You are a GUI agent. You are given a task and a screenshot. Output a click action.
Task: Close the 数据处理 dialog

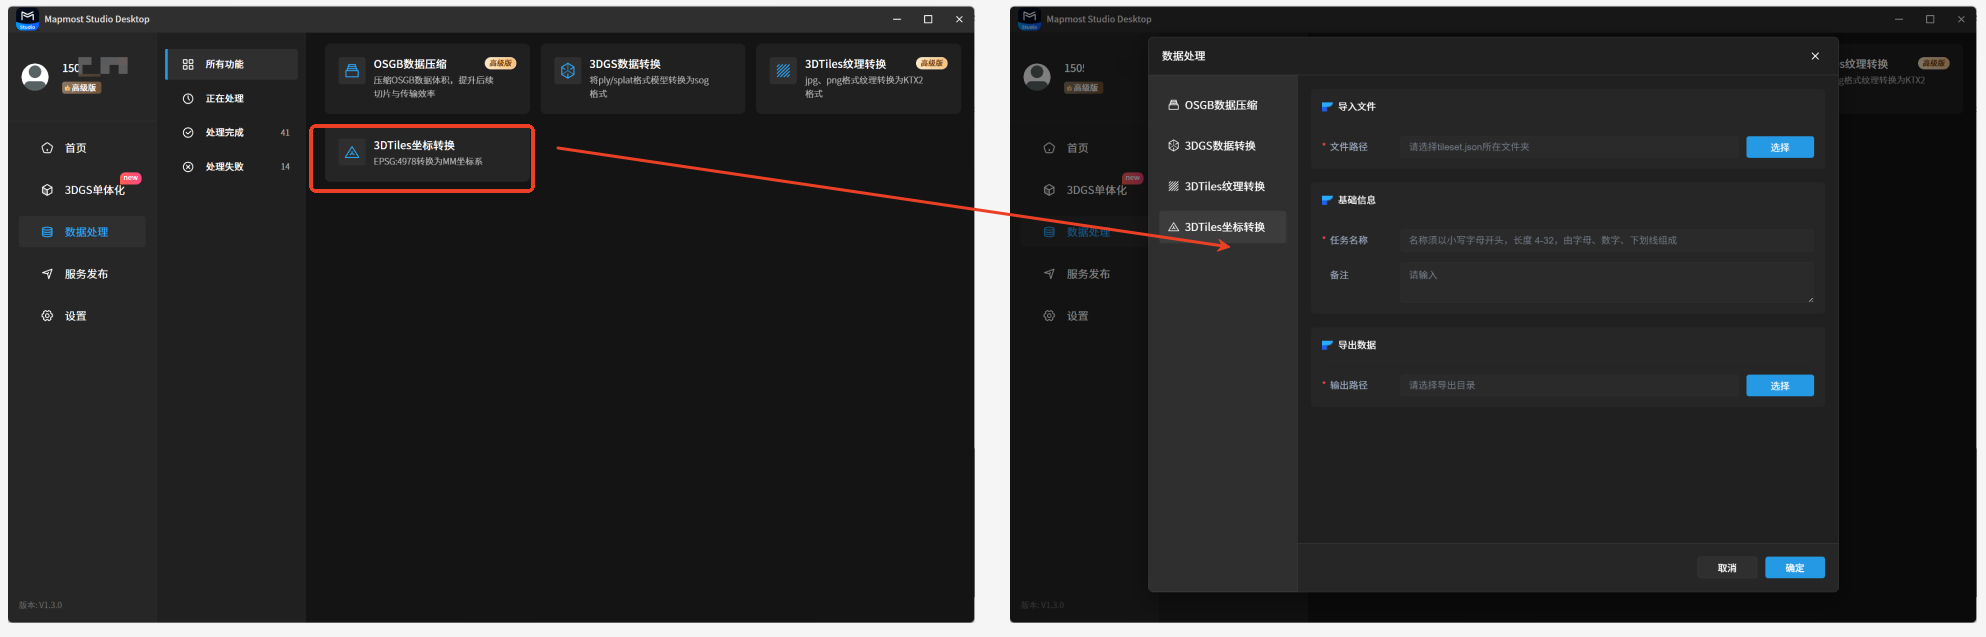coord(1815,56)
